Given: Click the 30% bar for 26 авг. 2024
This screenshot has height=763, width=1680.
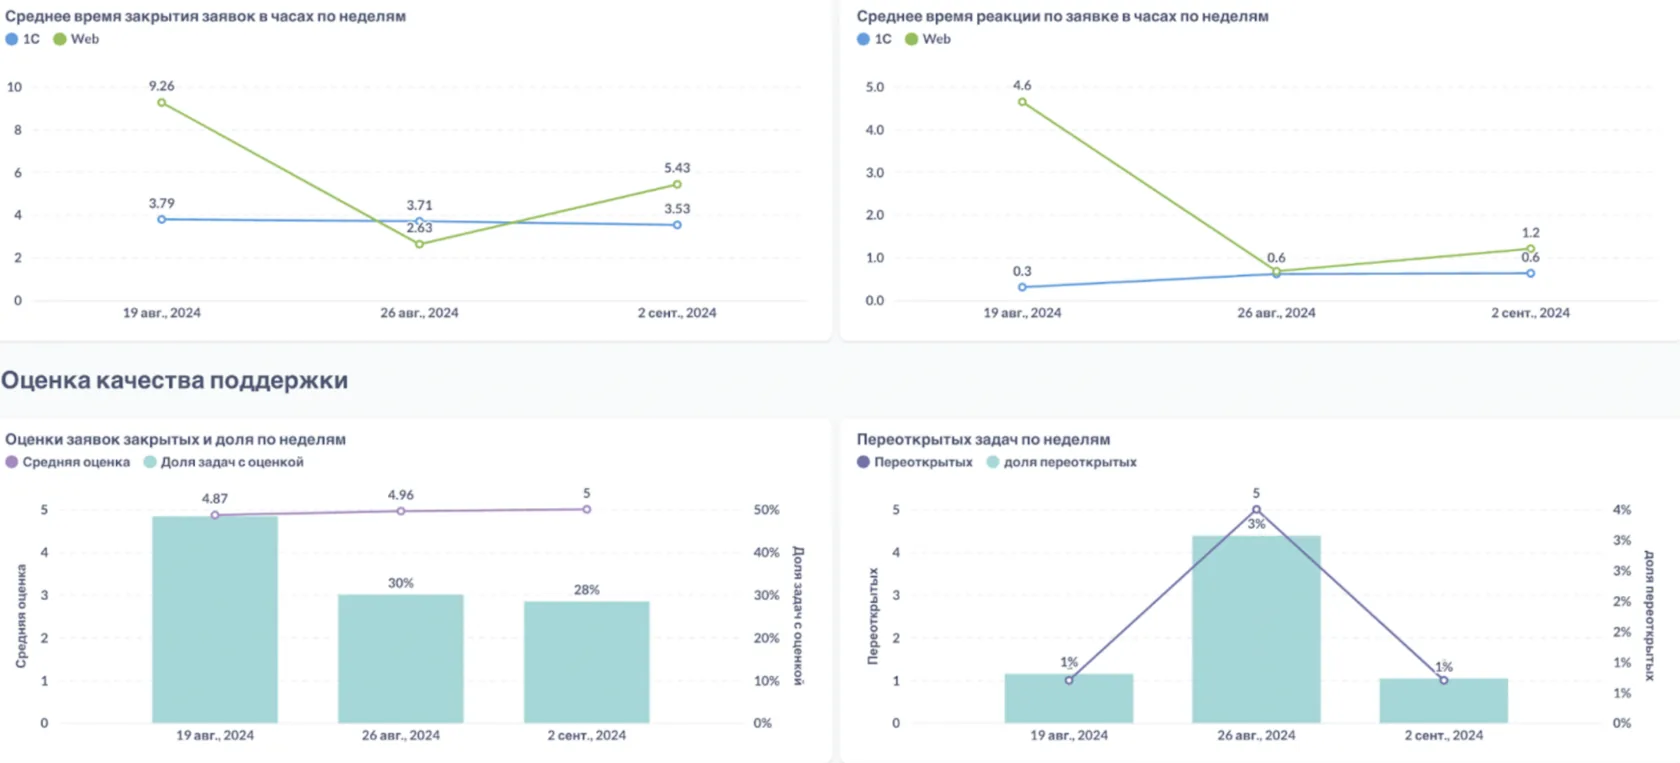Looking at the screenshot, I should click(401, 659).
